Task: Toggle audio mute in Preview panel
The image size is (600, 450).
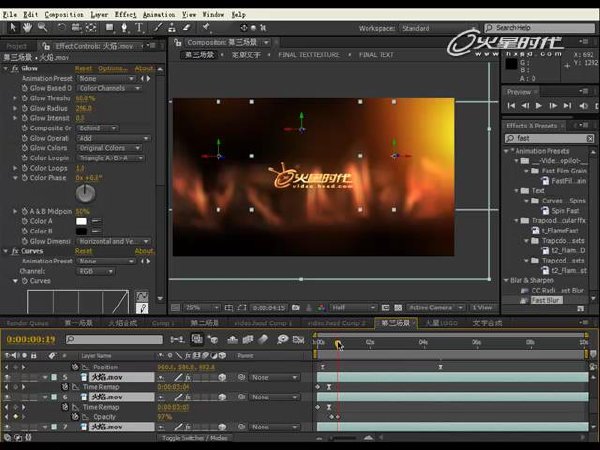Action: (583, 106)
